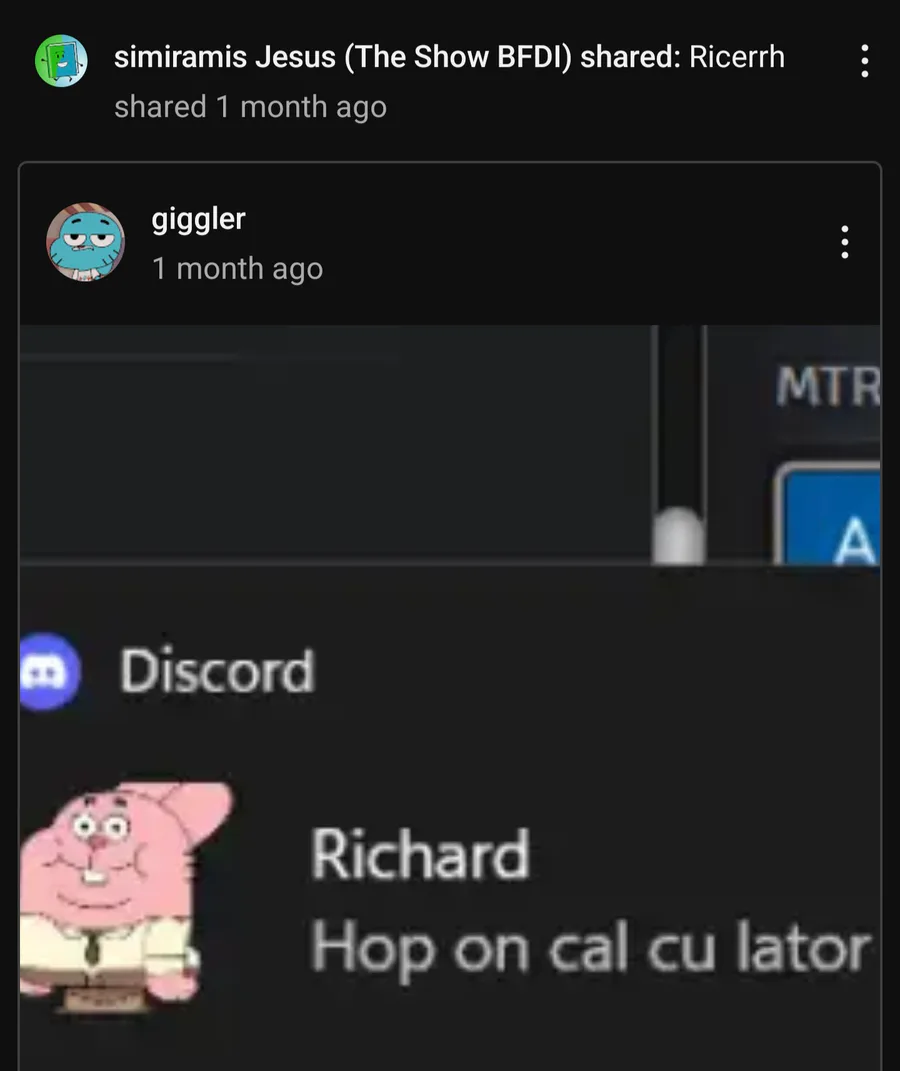This screenshot has width=900, height=1071.
Task: Click the "Ricerrh" shared caption text
Action: point(737,57)
